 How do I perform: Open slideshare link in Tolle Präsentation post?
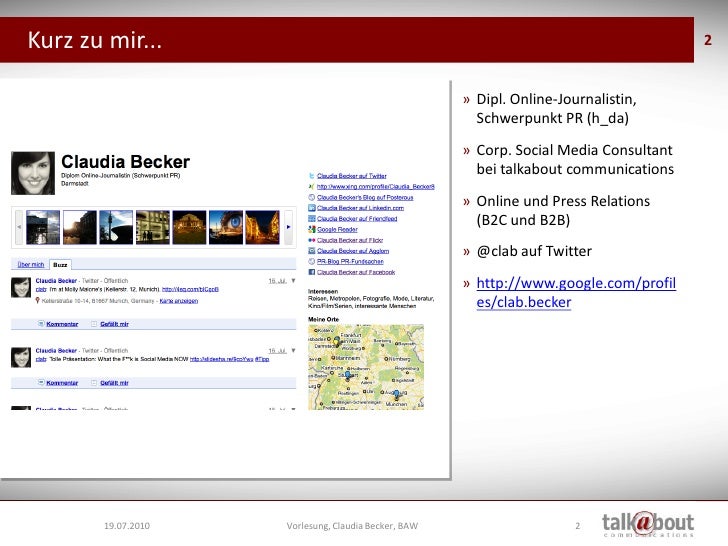(x=221, y=359)
